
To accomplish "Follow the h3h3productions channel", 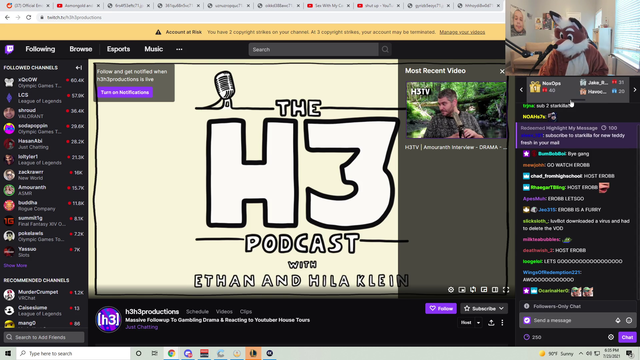I will tap(441, 309).
